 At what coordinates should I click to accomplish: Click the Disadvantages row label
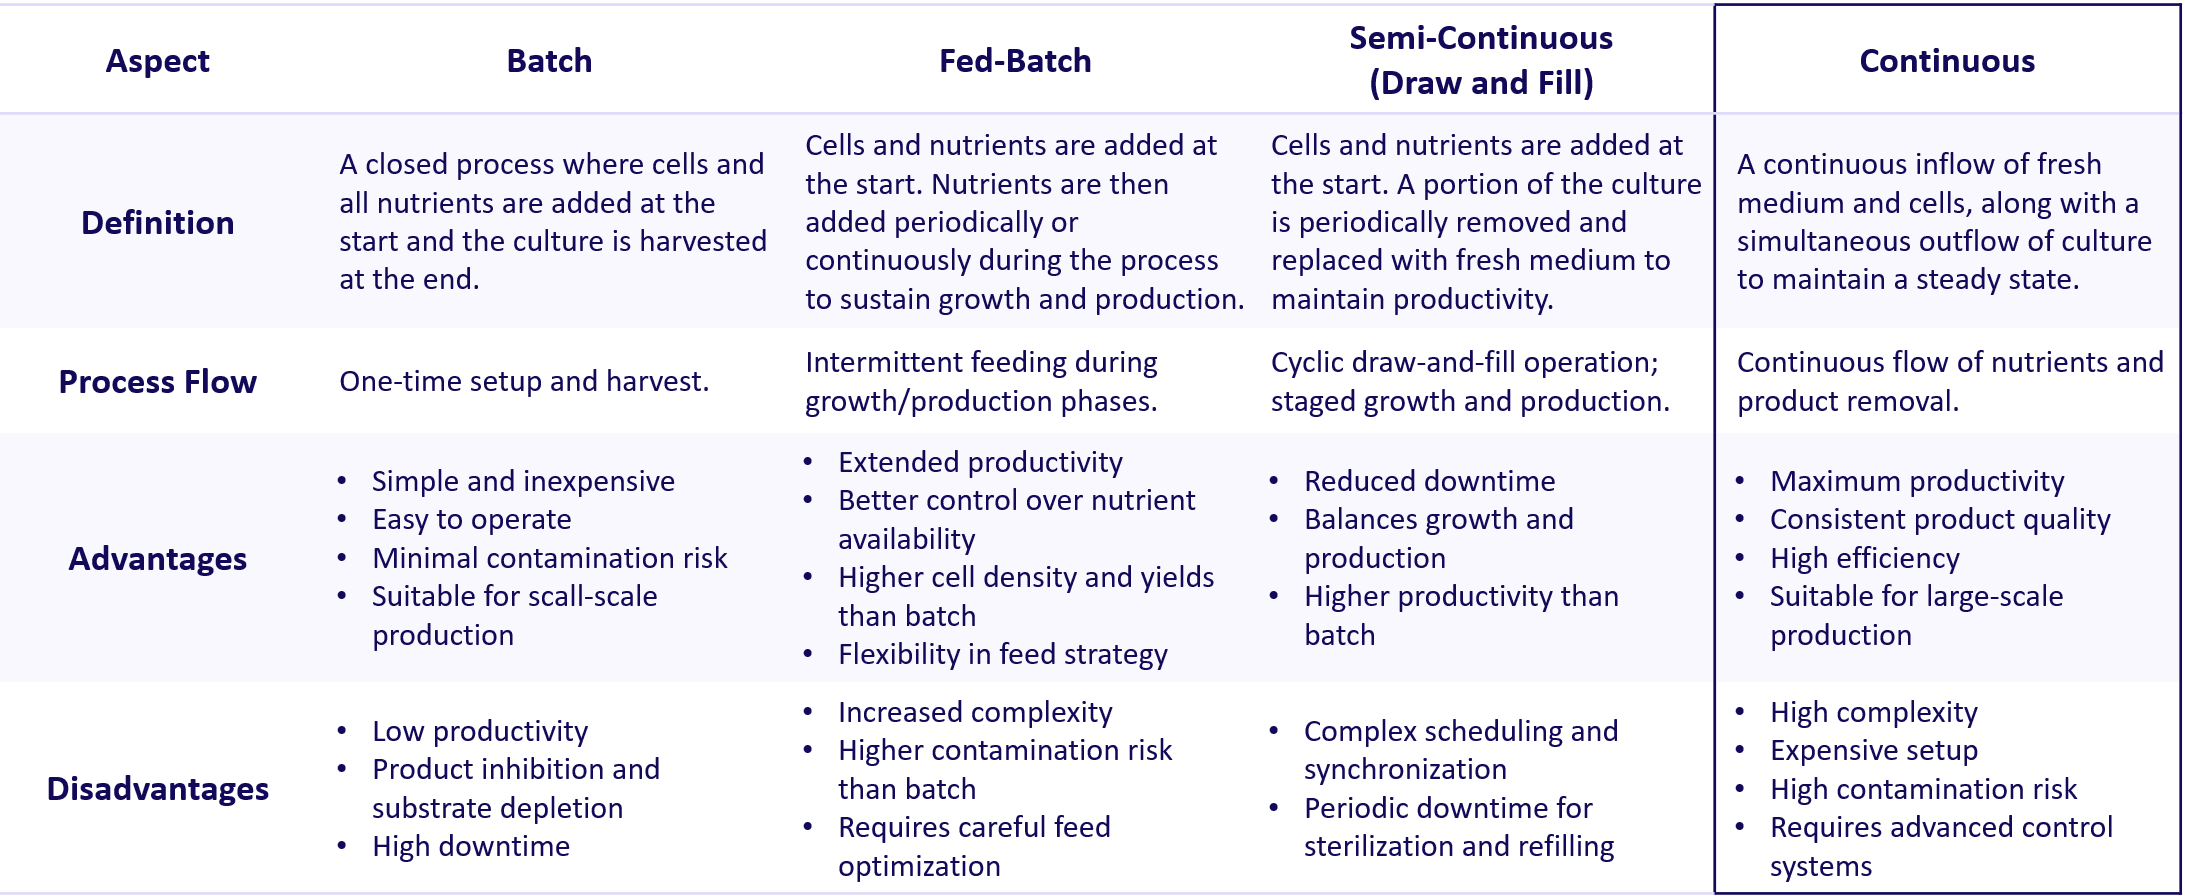tap(157, 788)
